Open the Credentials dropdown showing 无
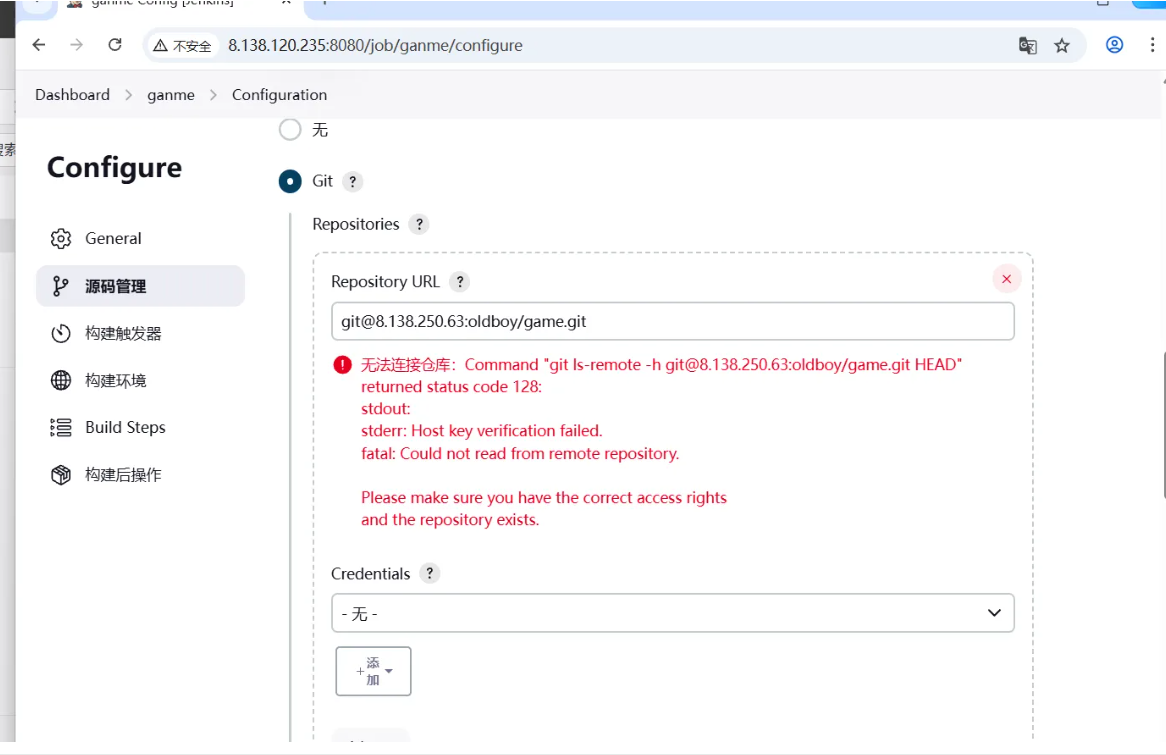This screenshot has height=755, width=1166. [x=672, y=613]
